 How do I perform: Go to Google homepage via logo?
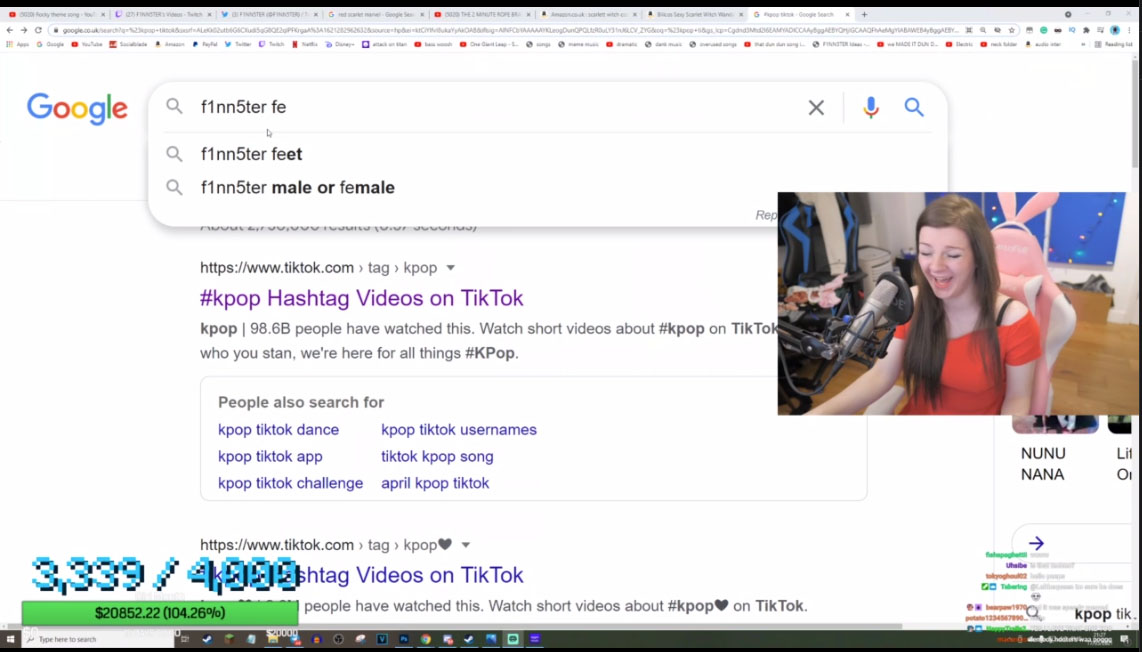tap(77, 109)
